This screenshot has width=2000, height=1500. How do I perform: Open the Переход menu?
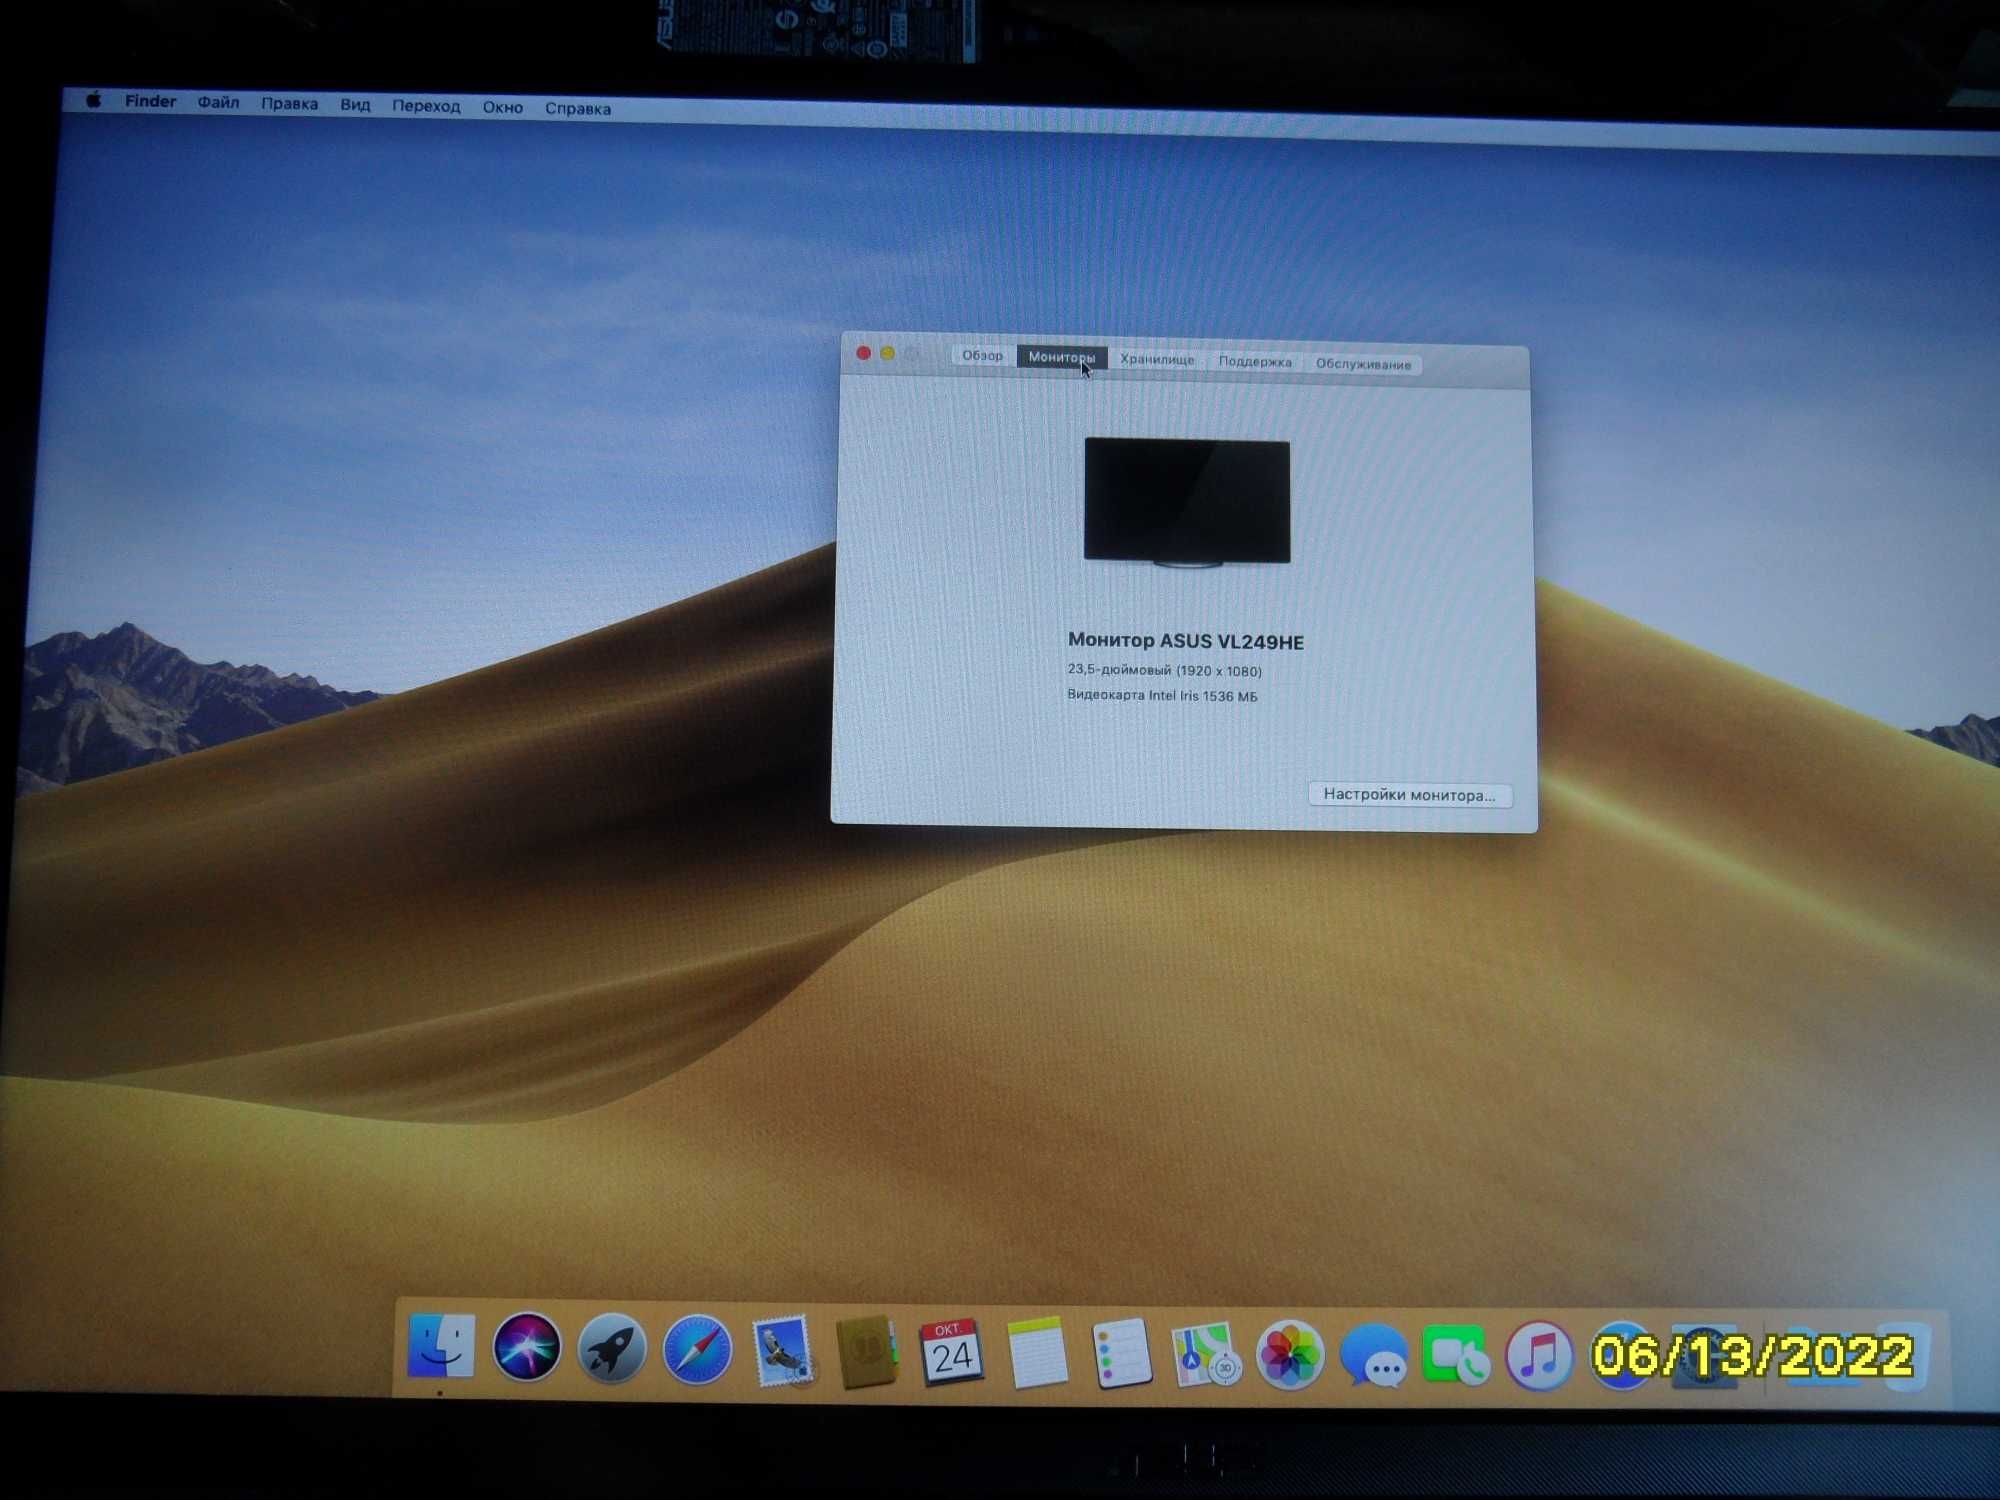pyautogui.click(x=426, y=106)
